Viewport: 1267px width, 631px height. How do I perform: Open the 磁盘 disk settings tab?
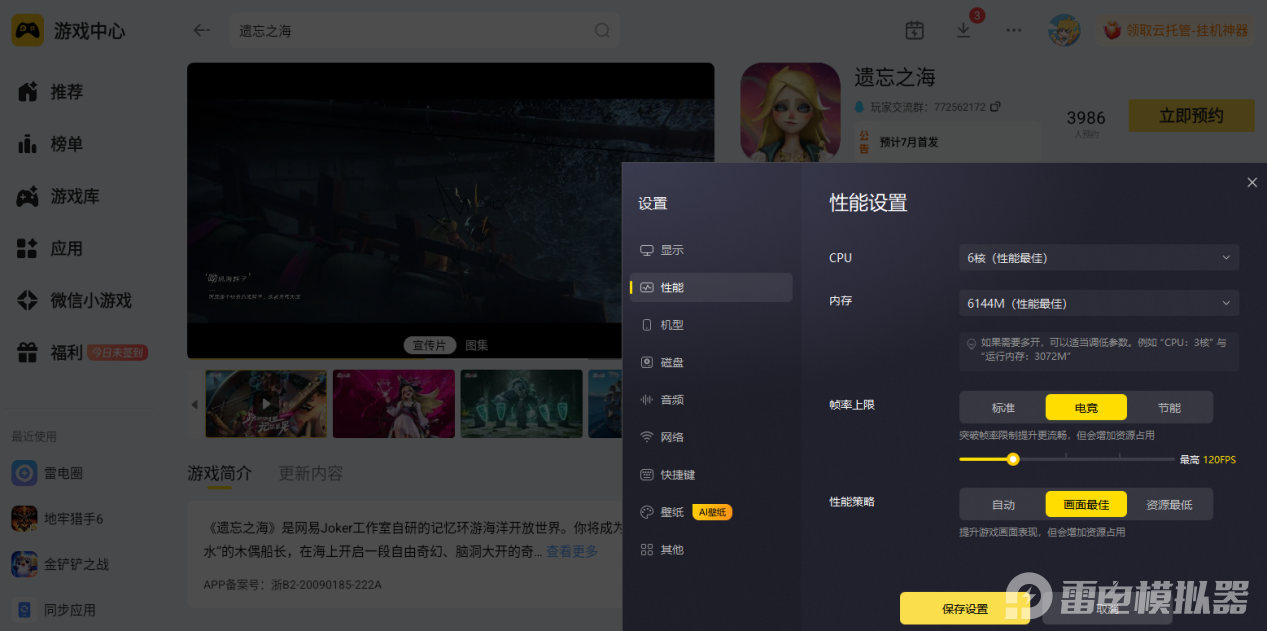(x=711, y=362)
